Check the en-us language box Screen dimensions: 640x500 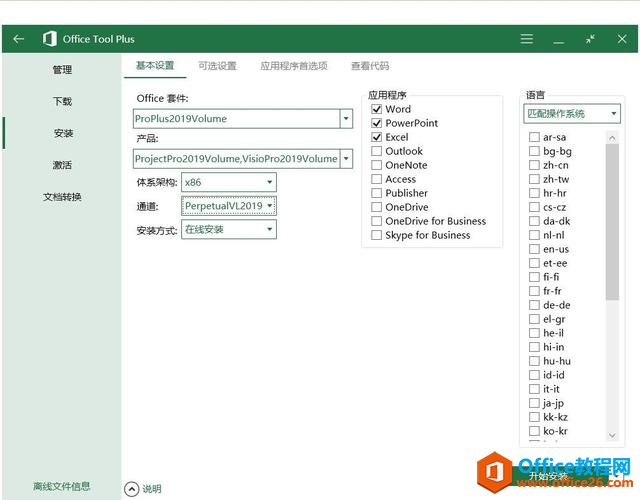(534, 249)
